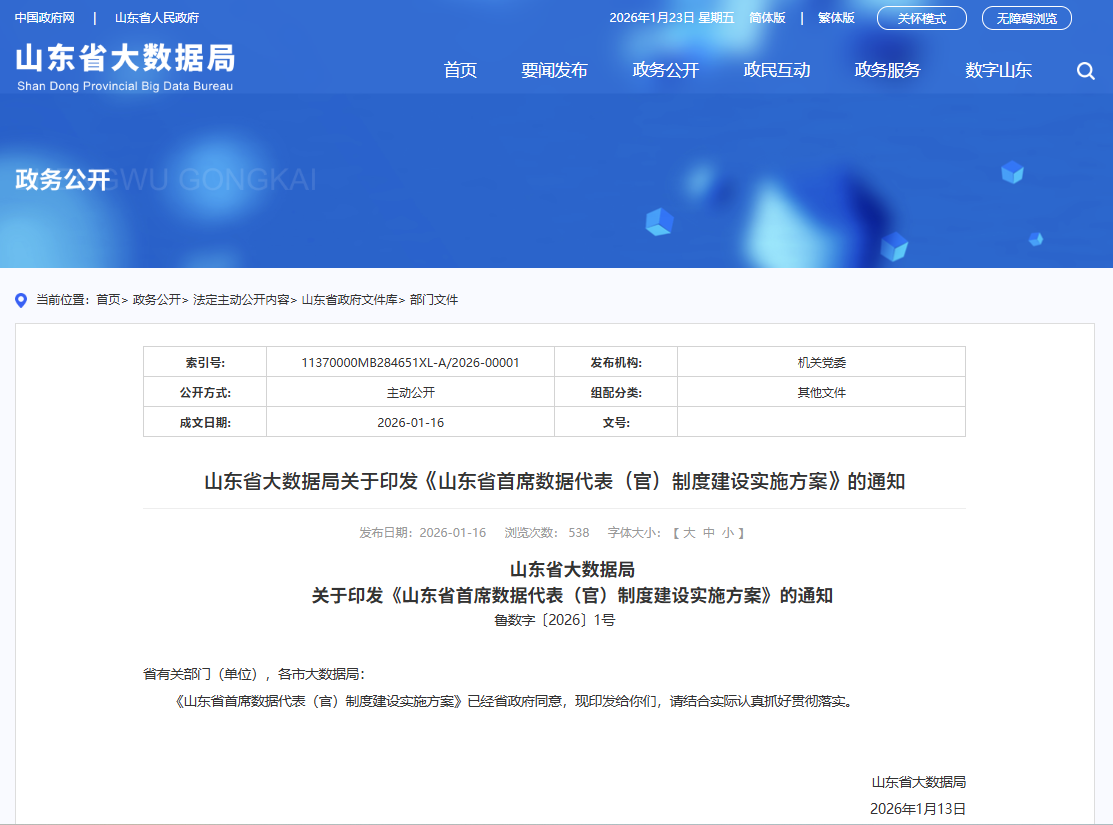Open the 要闻发布 navigation menu
Image resolution: width=1113 pixels, height=825 pixels.
pos(555,70)
